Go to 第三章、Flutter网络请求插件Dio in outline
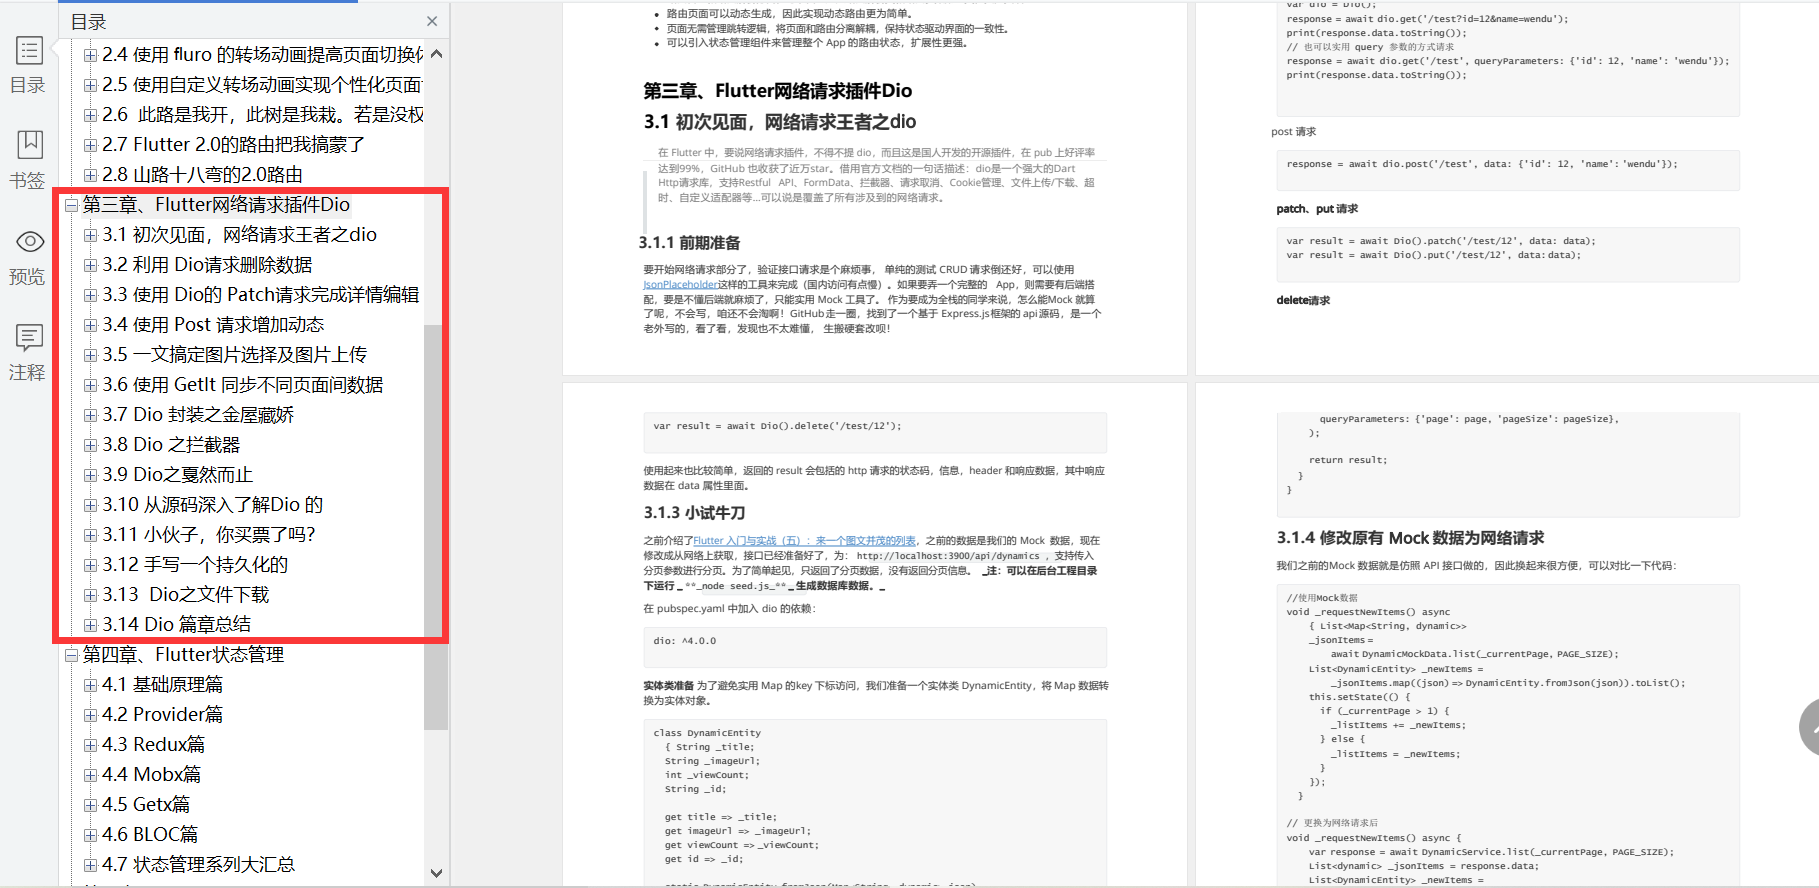This screenshot has width=1819, height=888. coord(216,205)
